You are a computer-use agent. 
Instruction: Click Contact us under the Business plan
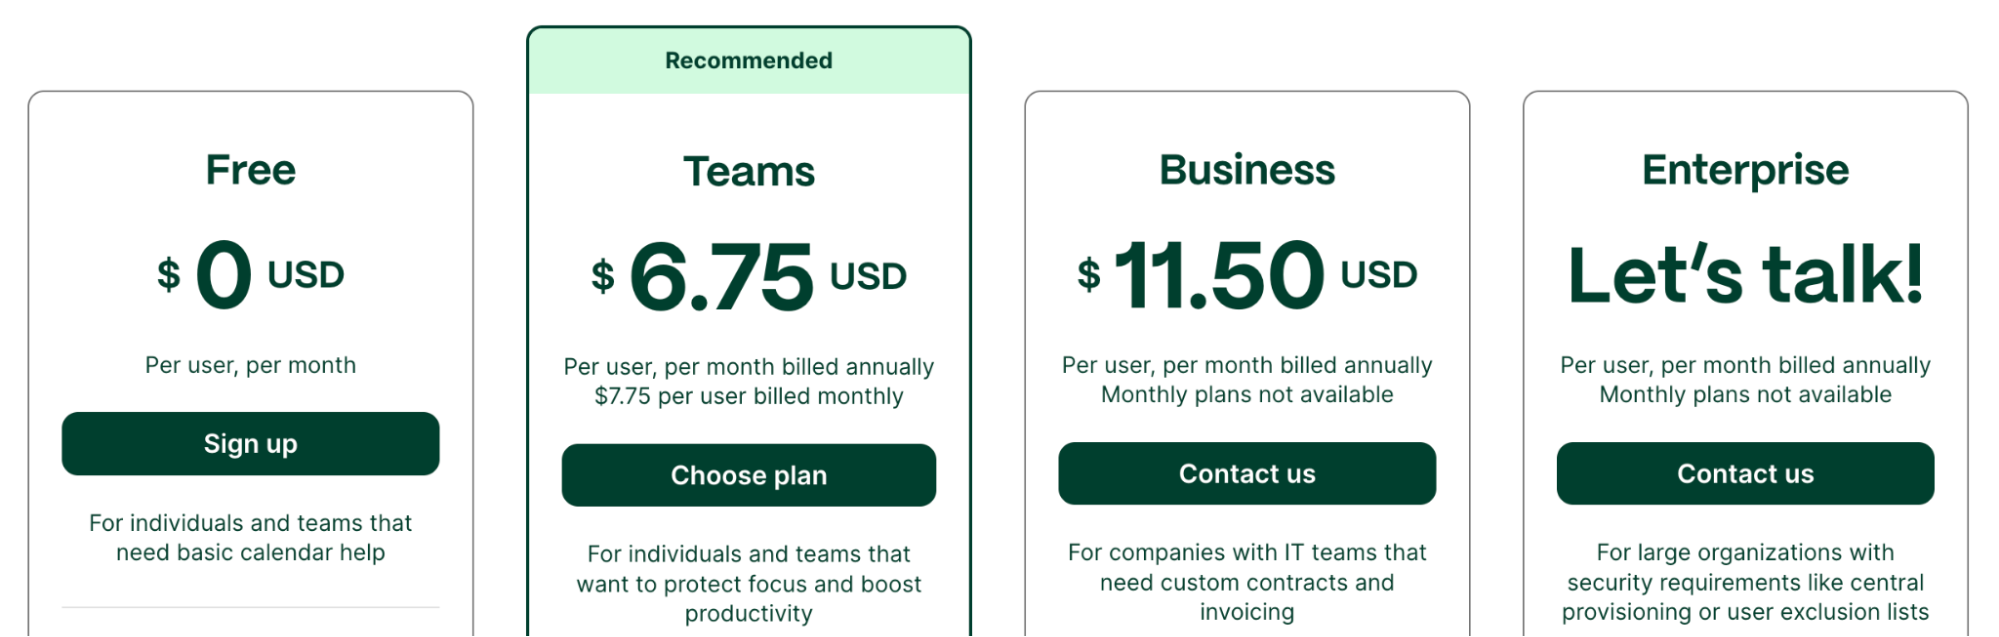click(1246, 473)
